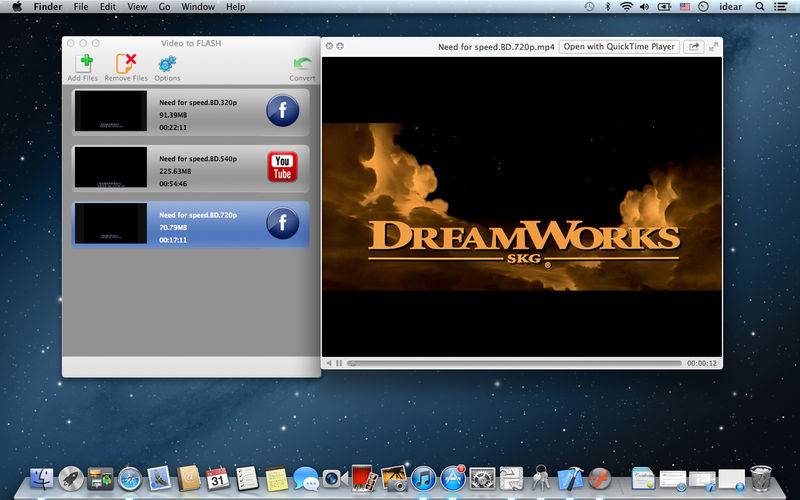
Task: Click Open with QuickTime Player button
Action: click(x=619, y=46)
